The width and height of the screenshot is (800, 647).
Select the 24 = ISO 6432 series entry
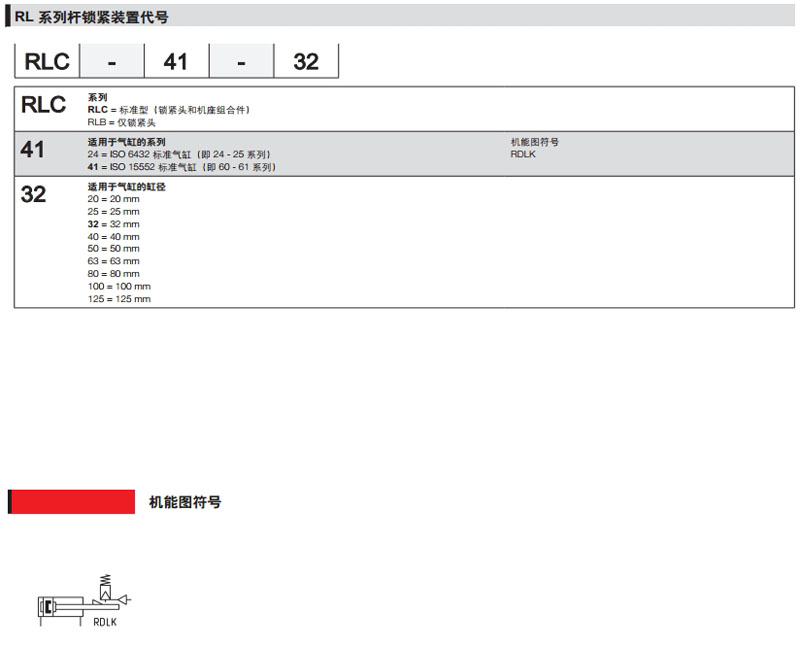point(178,155)
